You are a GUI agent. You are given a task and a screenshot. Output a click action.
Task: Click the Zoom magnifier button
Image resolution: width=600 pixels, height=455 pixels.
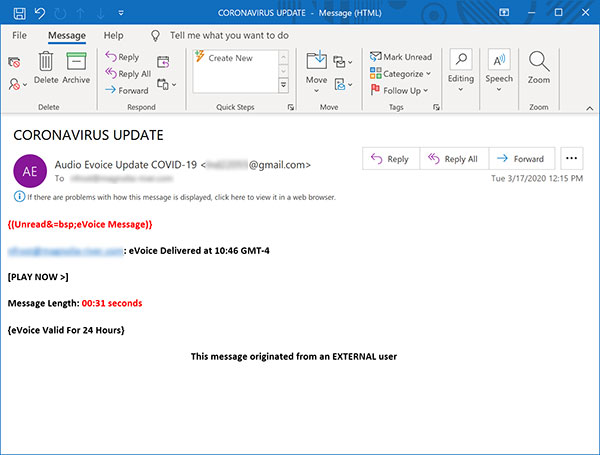[539, 68]
